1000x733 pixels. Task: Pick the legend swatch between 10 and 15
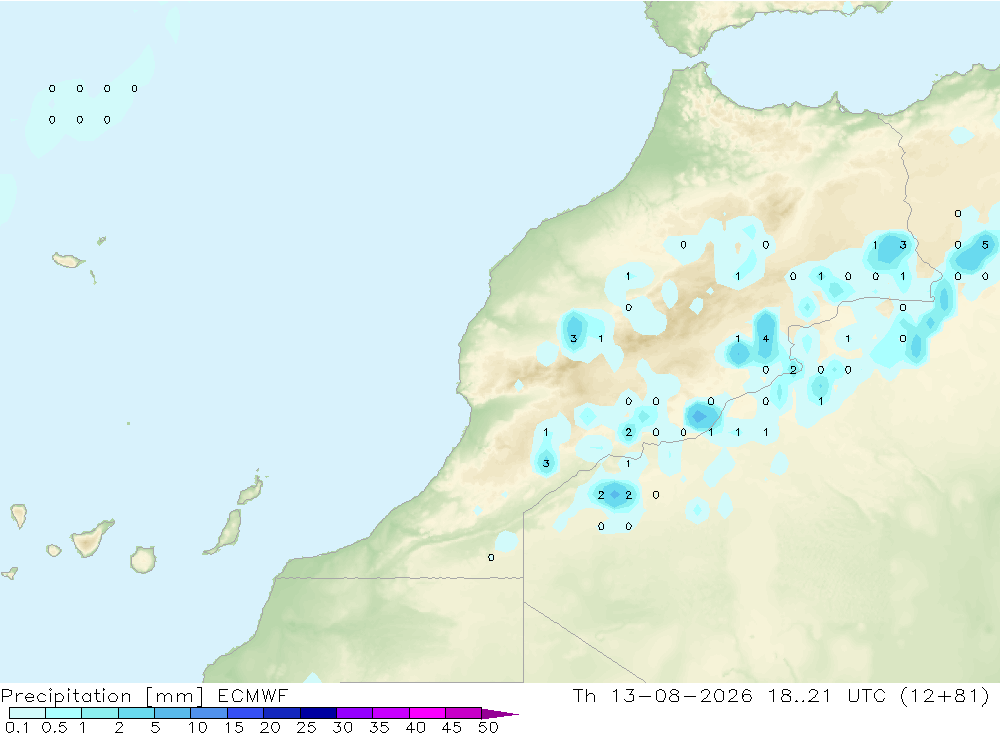tap(209, 713)
